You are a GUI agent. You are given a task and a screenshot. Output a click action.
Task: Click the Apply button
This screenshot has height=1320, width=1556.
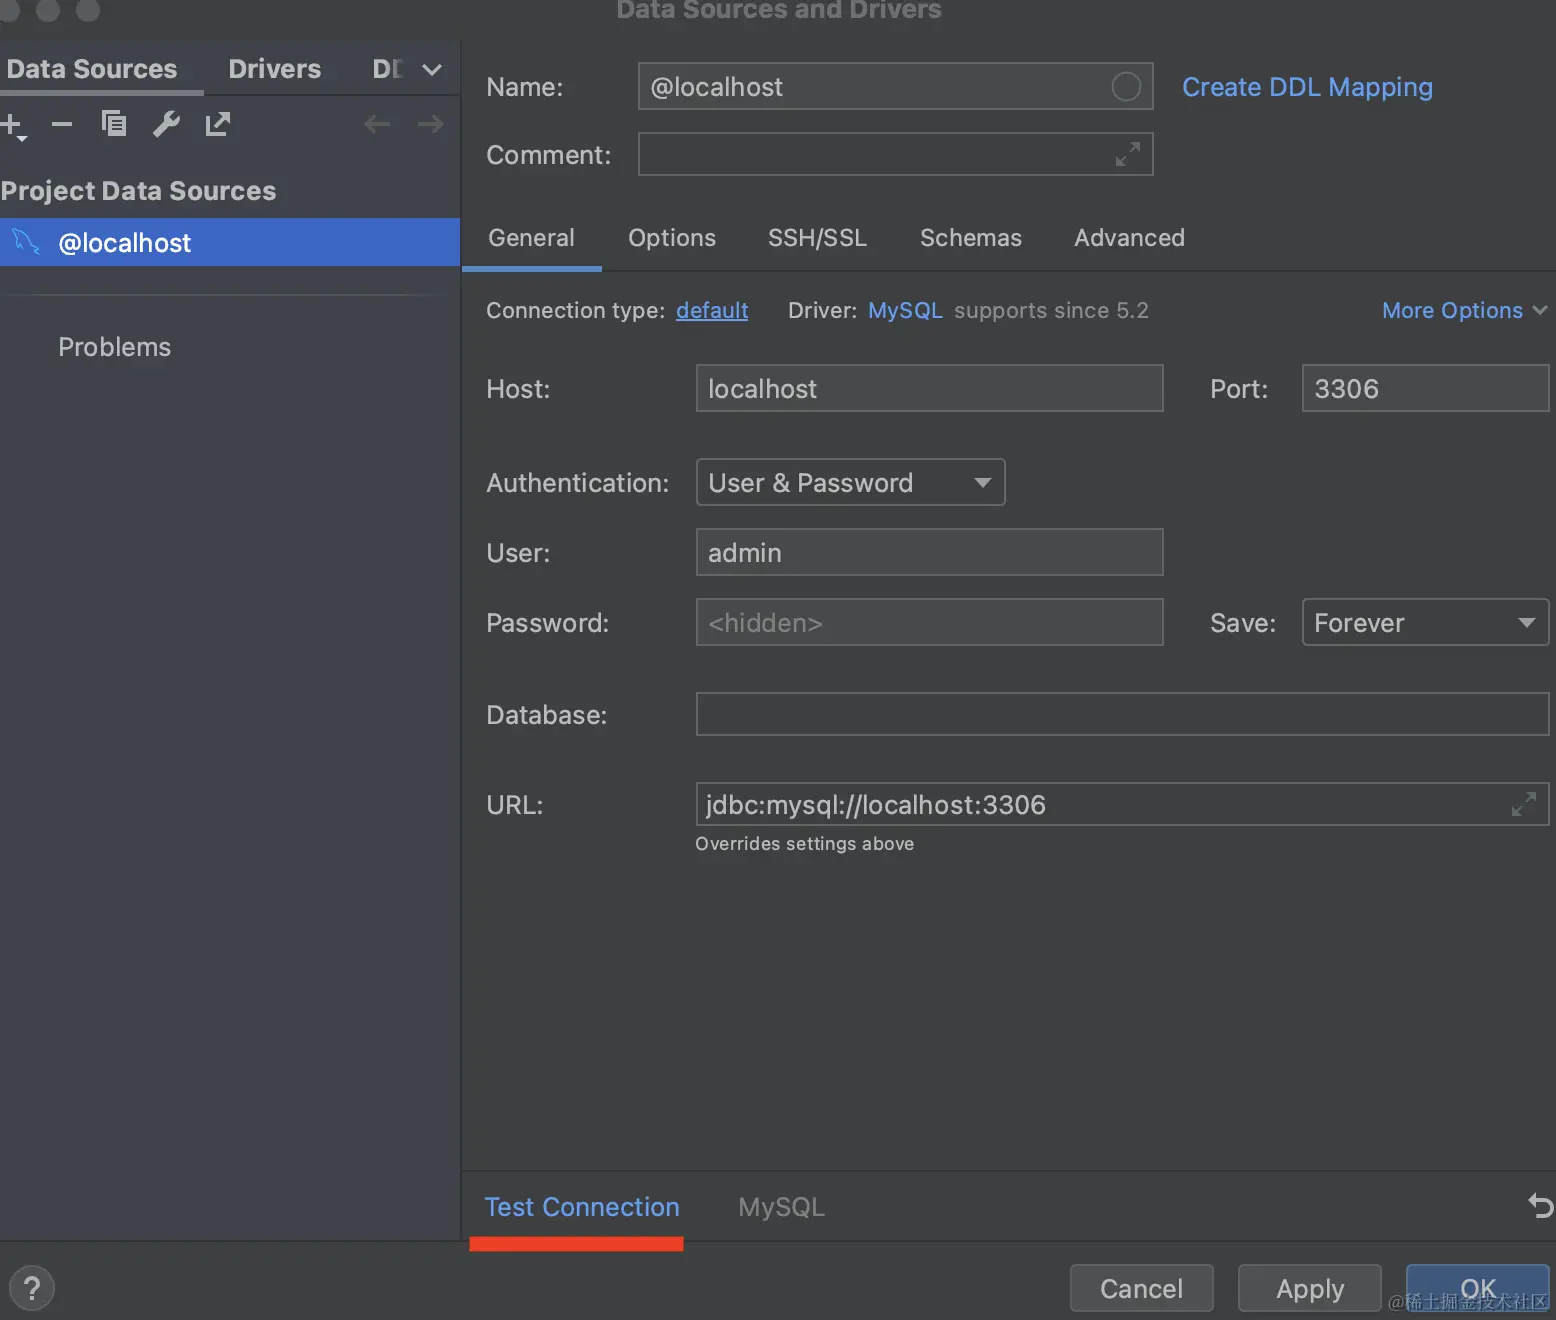tap(1309, 1288)
